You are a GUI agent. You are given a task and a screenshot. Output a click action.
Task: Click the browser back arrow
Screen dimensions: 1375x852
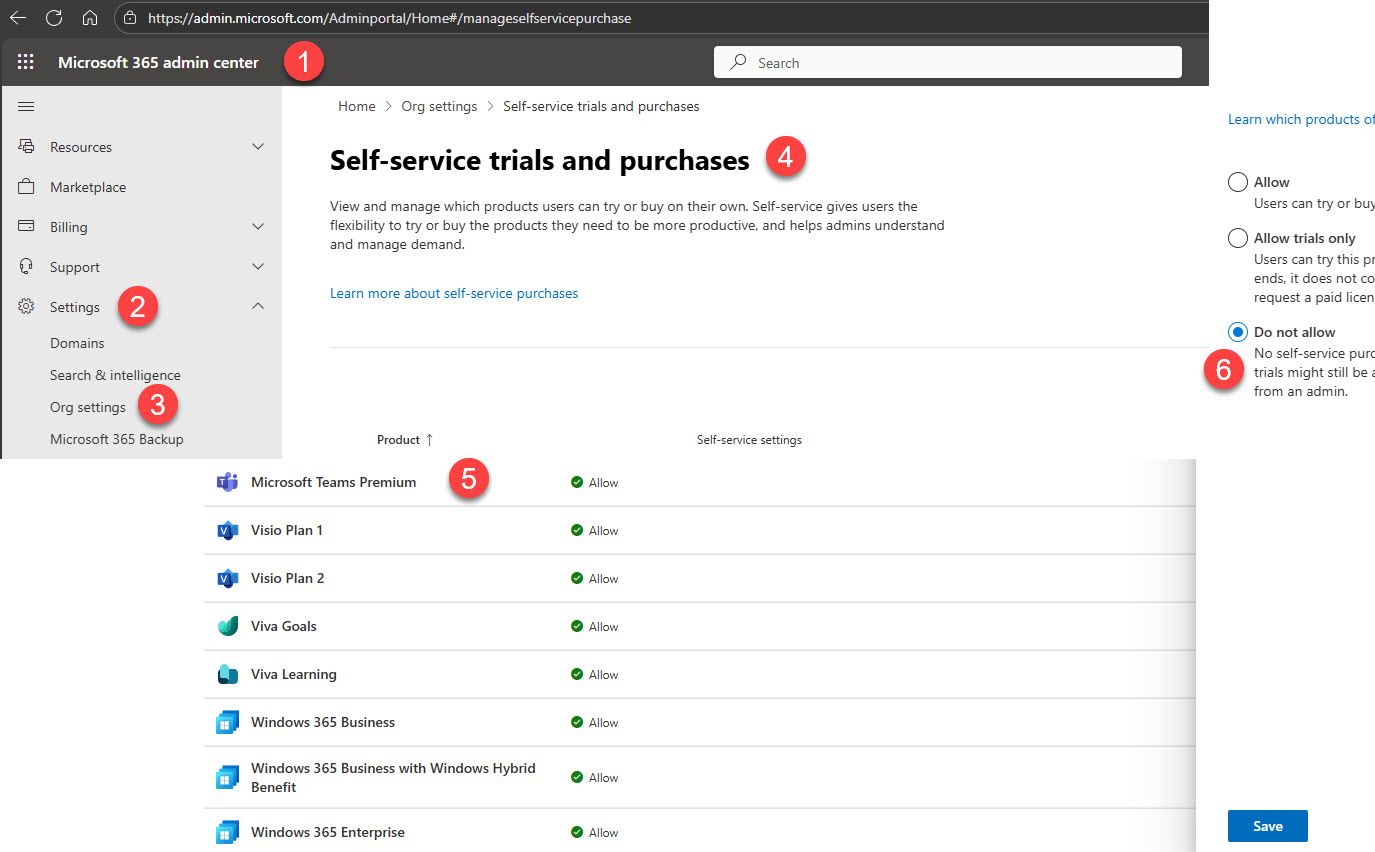pos(18,17)
